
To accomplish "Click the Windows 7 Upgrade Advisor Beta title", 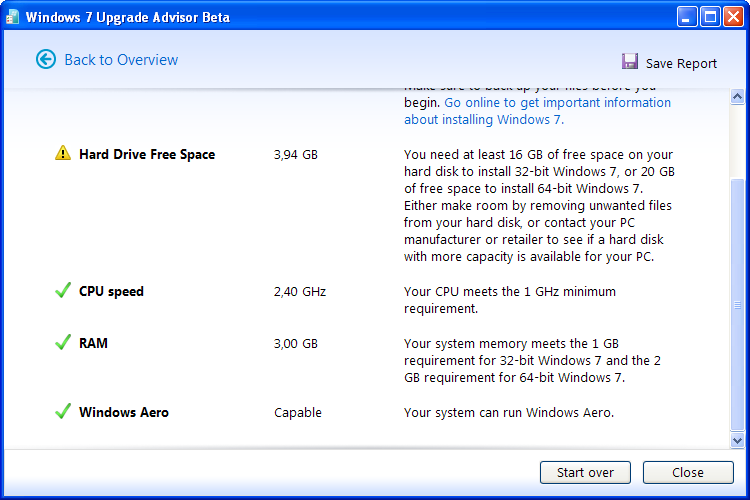I will click(128, 17).
